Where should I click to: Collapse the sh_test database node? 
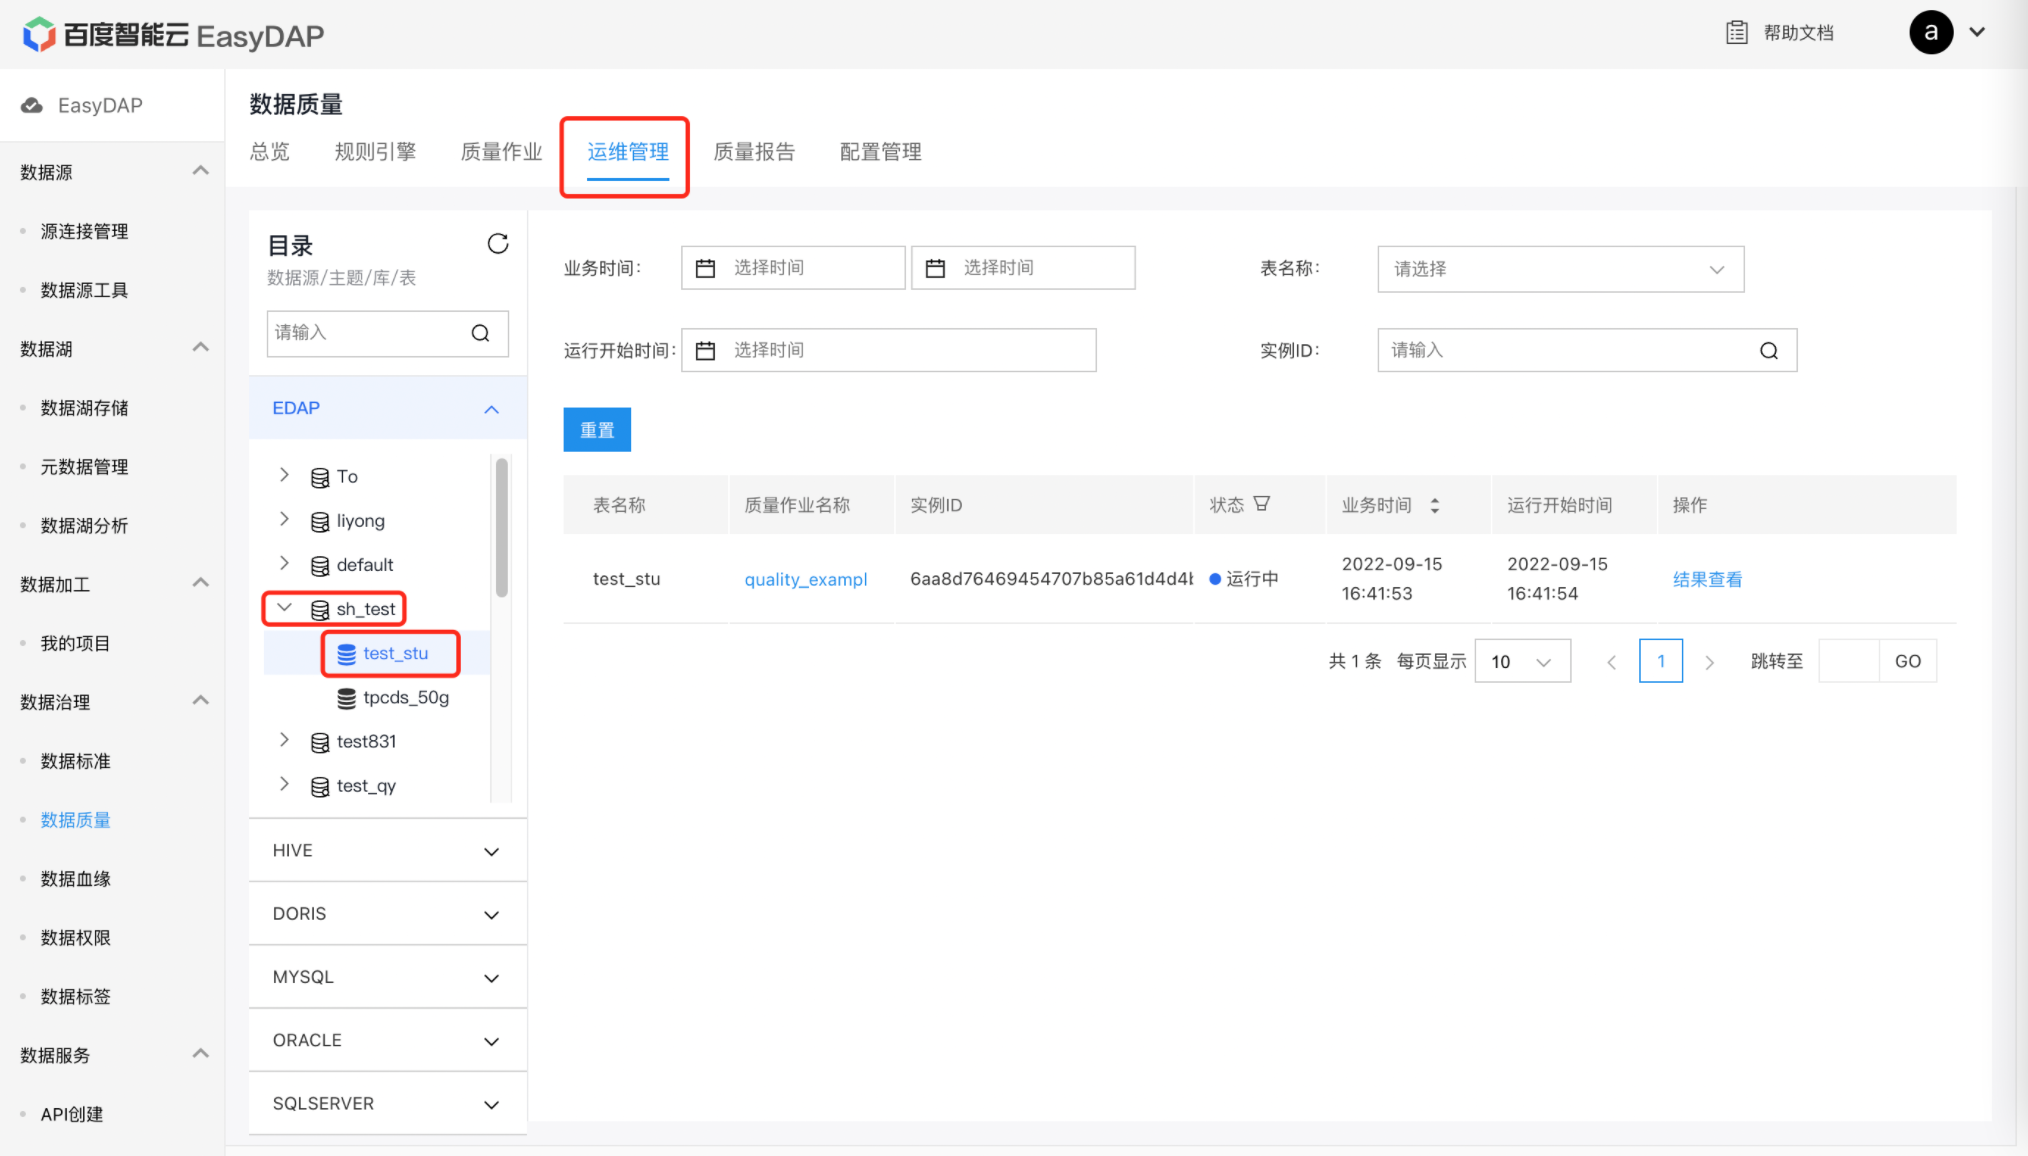pyautogui.click(x=284, y=607)
